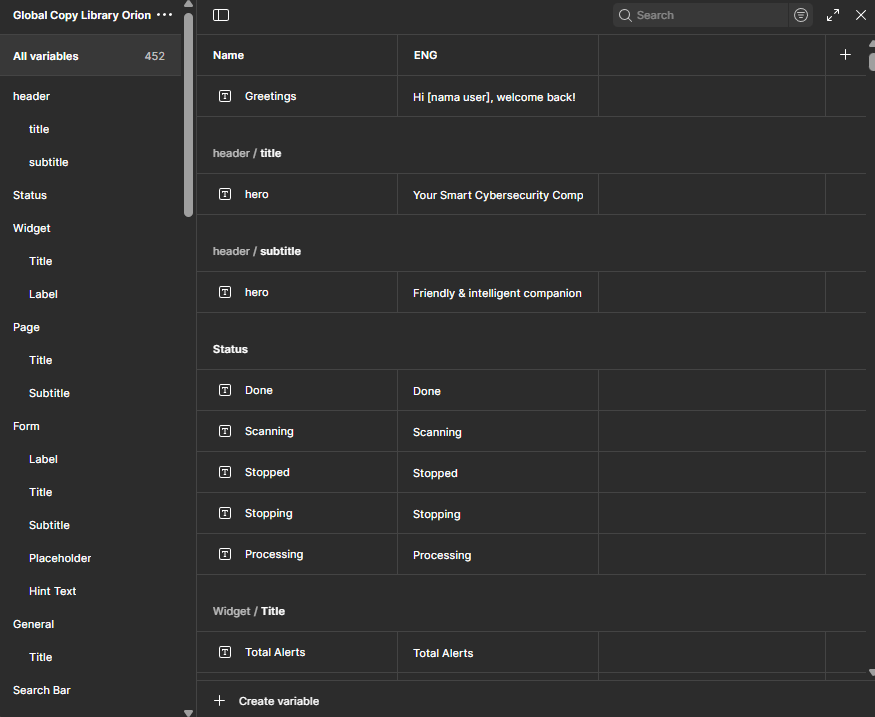The width and height of the screenshot is (875, 717).
Task: Edit the Done variable ENG value
Action: [x=497, y=391]
